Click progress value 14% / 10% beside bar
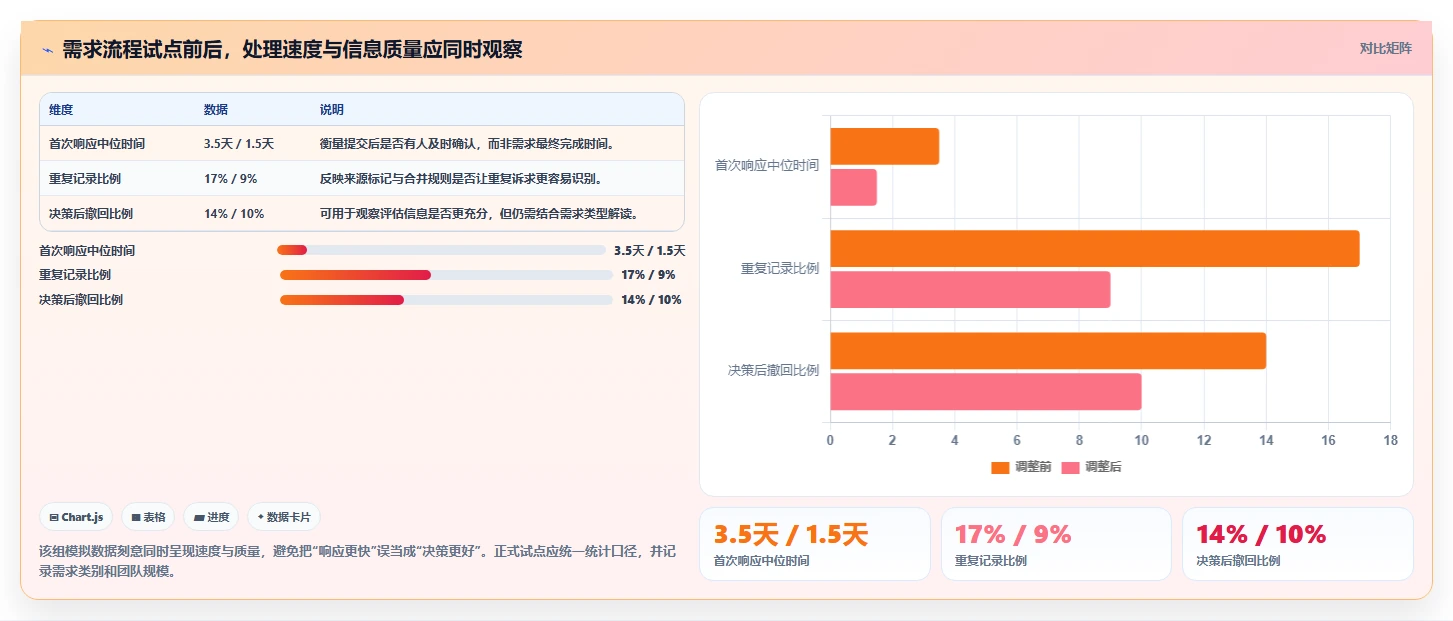Viewport: 1453px width, 621px height. pos(651,300)
